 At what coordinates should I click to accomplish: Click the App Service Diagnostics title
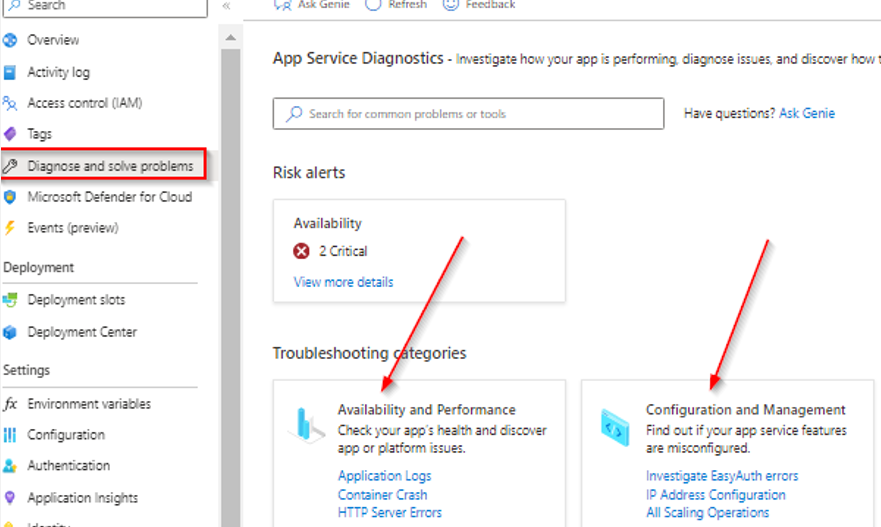[358, 58]
